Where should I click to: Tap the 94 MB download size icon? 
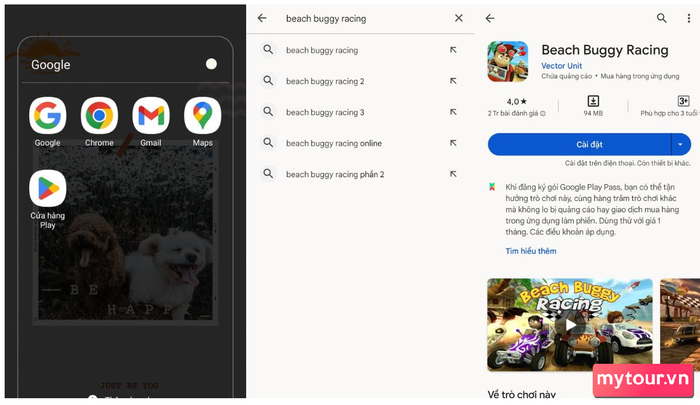(593, 100)
